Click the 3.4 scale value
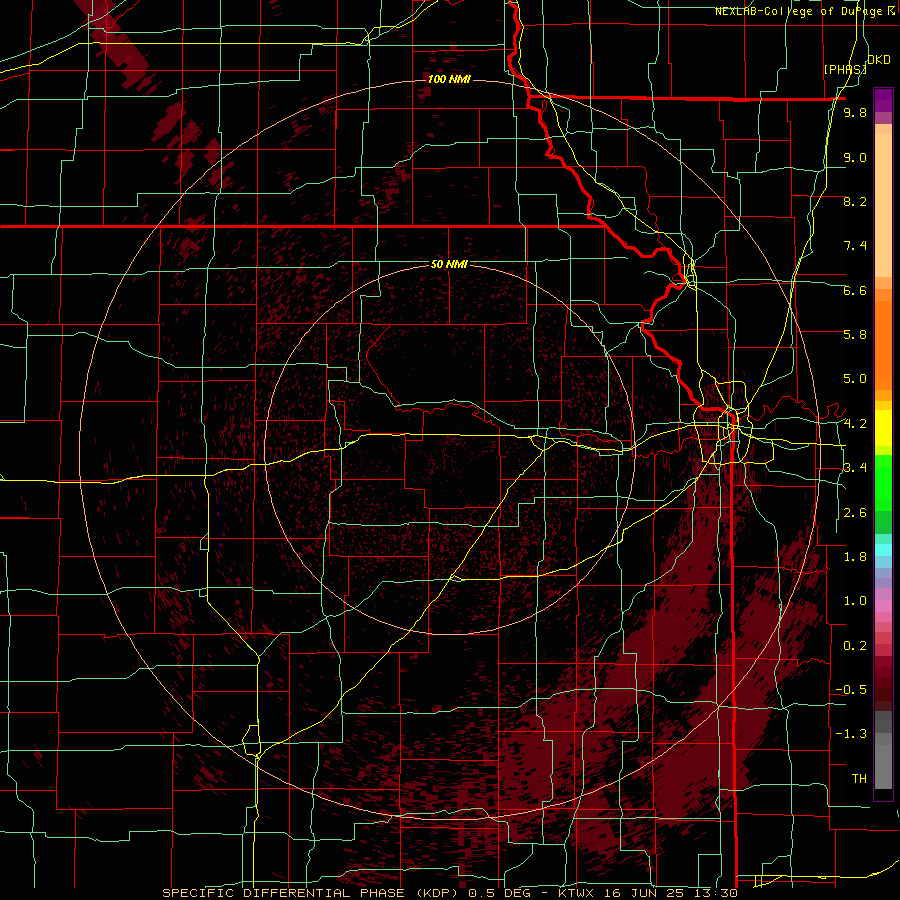The height and width of the screenshot is (900, 900). click(x=855, y=468)
